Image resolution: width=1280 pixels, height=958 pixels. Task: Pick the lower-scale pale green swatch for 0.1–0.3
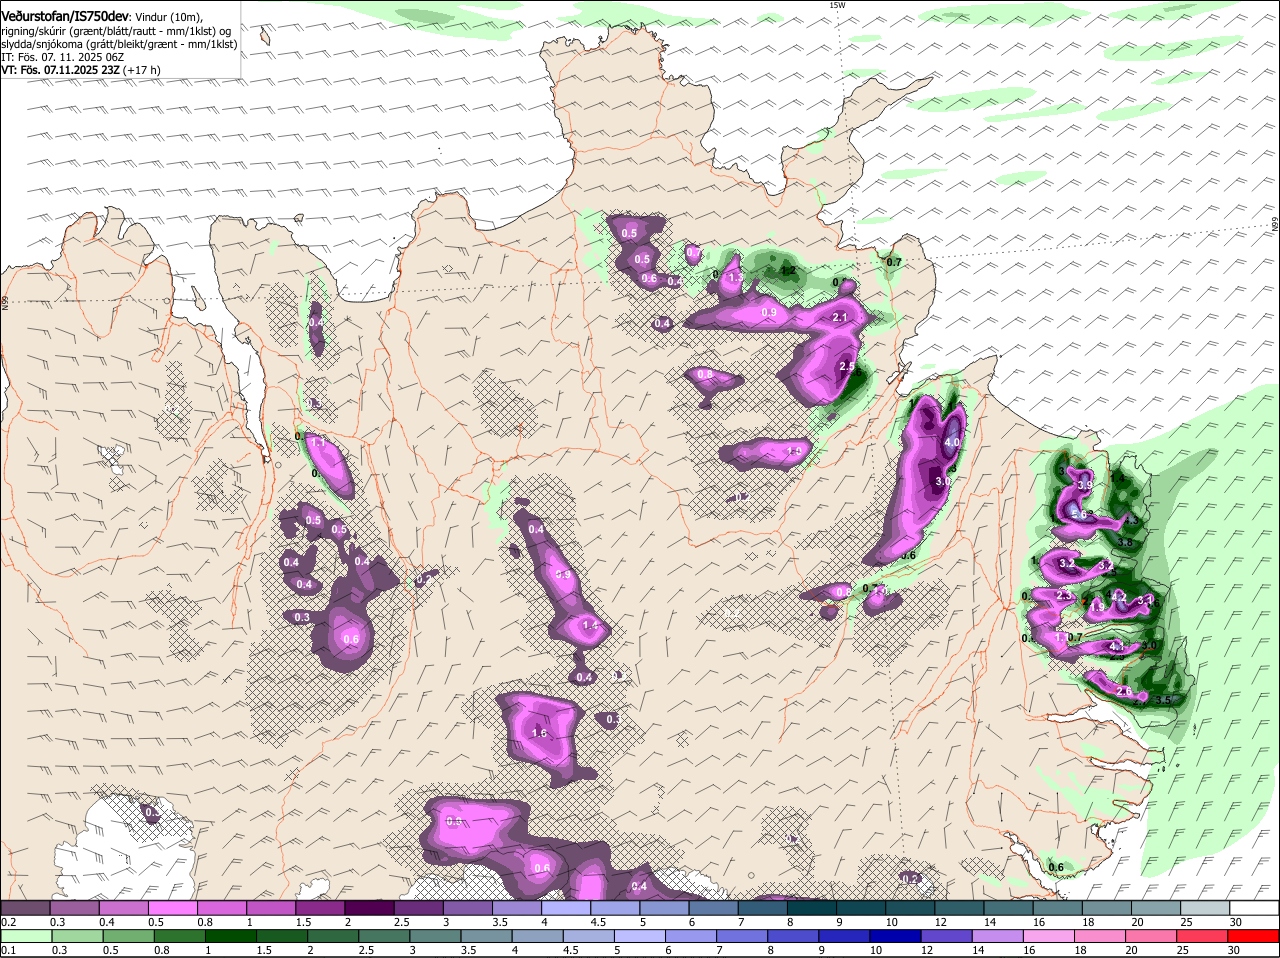pos(28,936)
